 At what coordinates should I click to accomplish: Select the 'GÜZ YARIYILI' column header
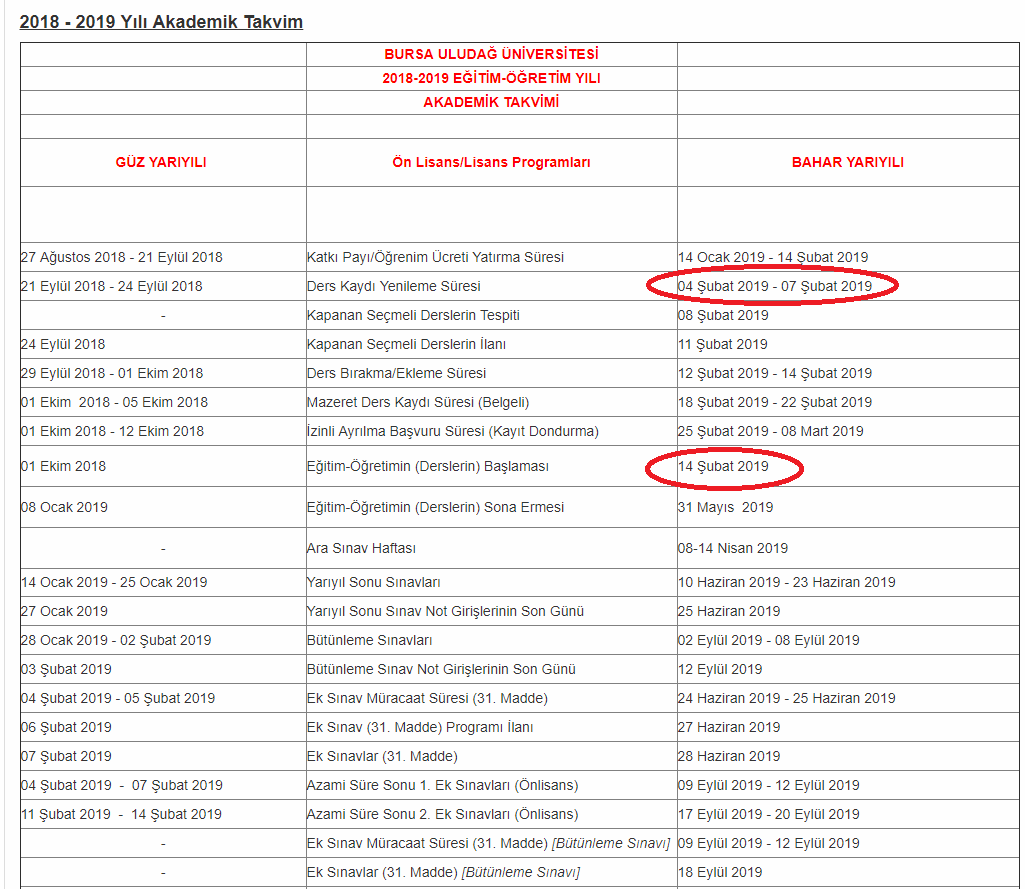(161, 162)
